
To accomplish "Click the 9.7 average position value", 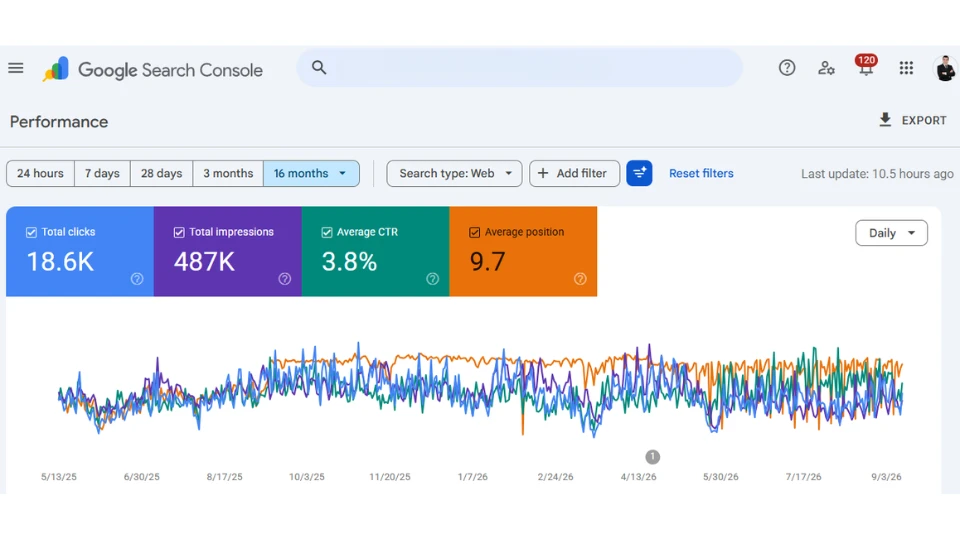I will [488, 262].
